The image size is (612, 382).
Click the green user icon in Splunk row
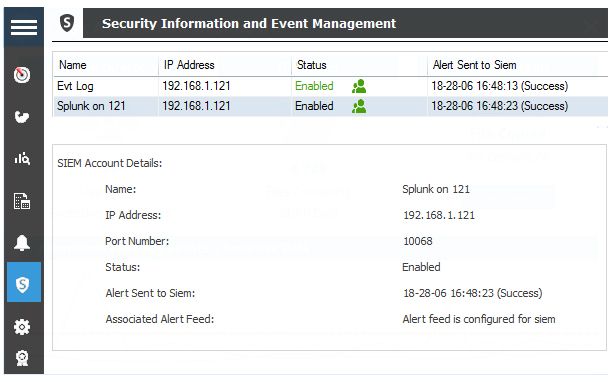[x=359, y=106]
